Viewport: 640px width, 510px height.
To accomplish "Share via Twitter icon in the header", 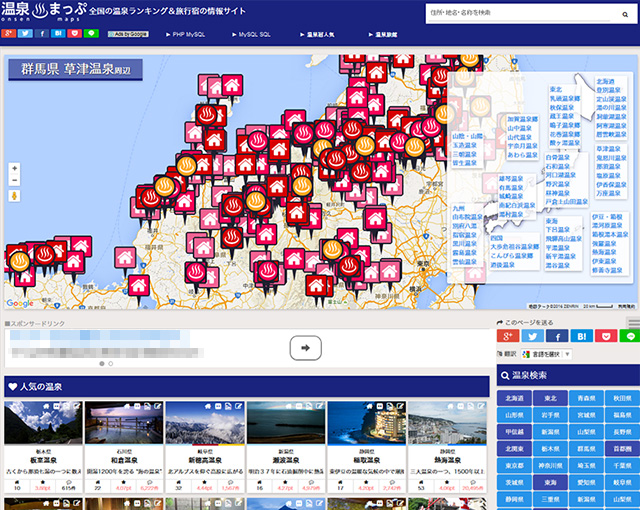I will [x=26, y=33].
